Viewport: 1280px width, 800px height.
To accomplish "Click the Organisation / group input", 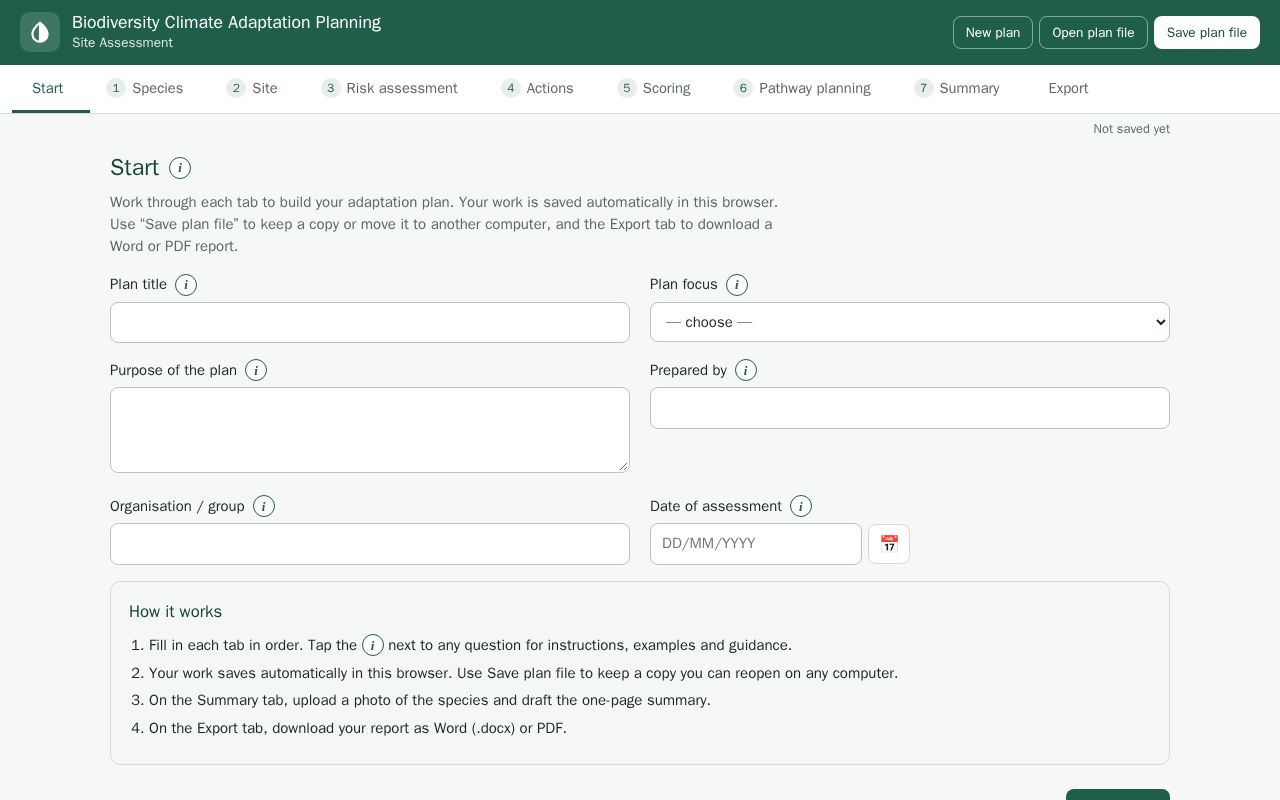I will (370, 544).
